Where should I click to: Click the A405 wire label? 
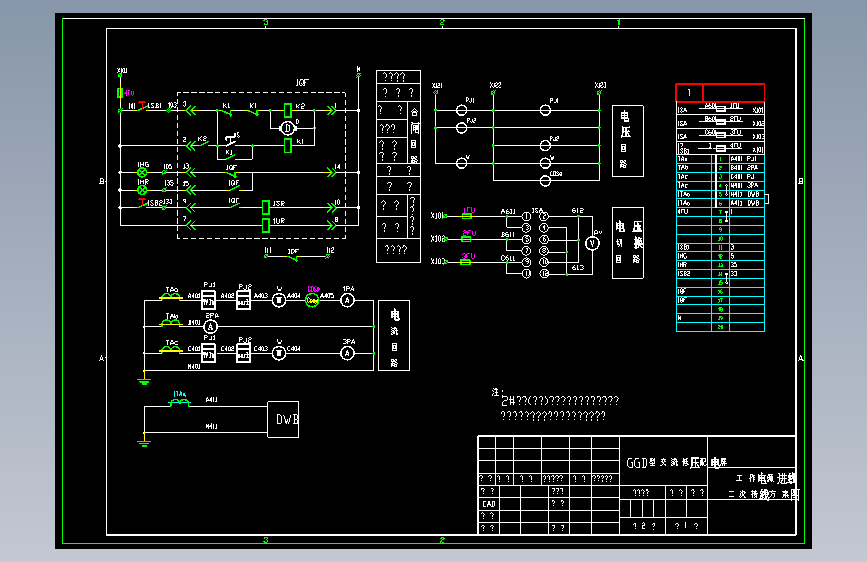coord(327,295)
